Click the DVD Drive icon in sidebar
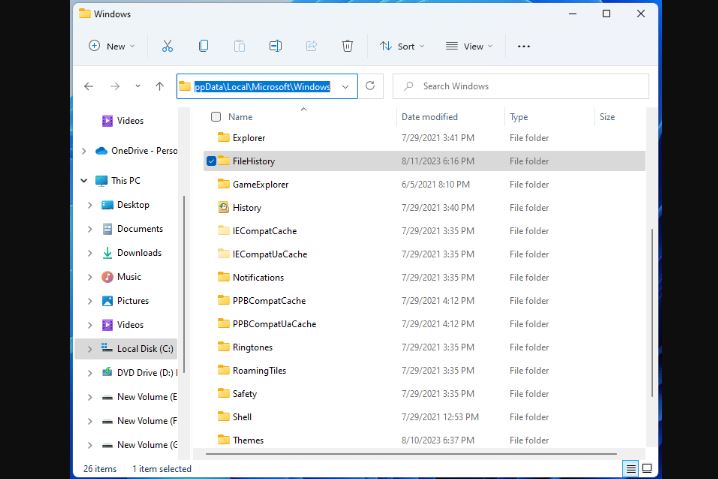This screenshot has width=718, height=479. [x=107, y=372]
